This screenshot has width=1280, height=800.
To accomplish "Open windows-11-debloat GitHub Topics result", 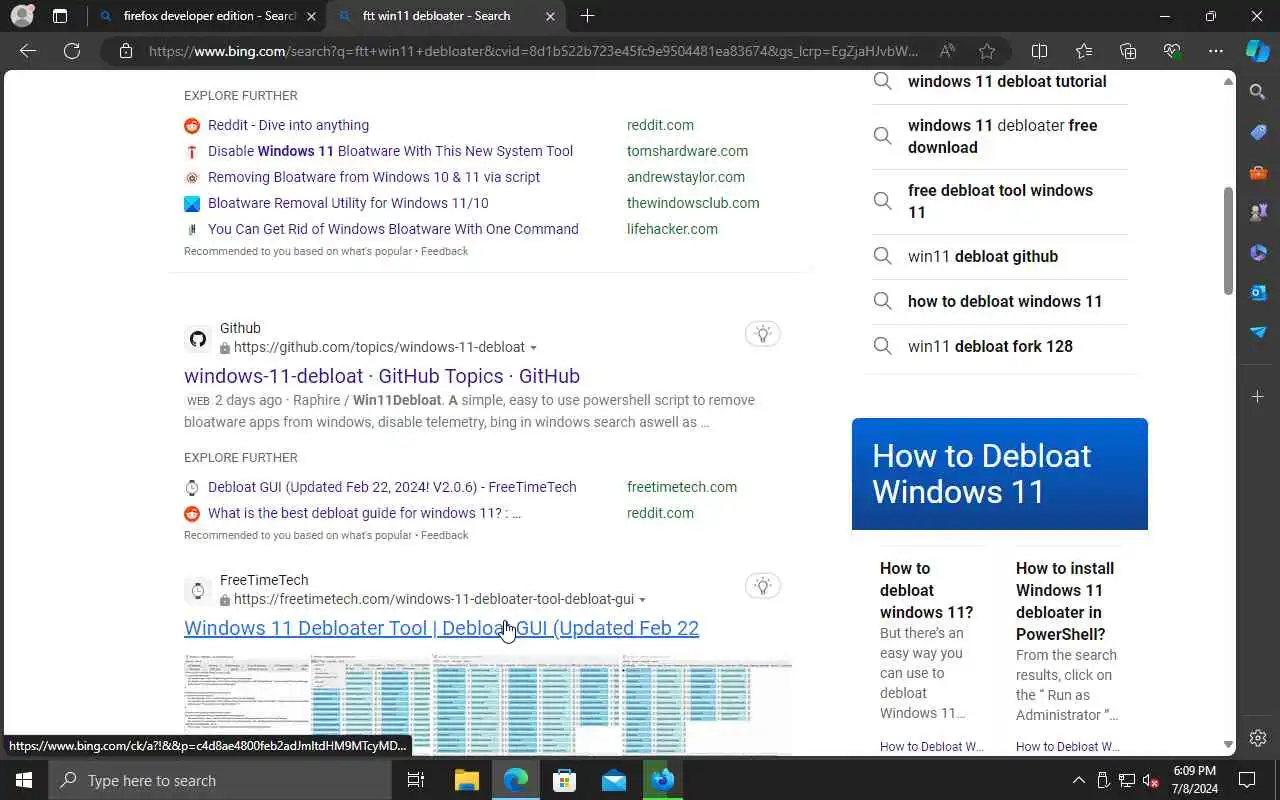I will click(382, 376).
